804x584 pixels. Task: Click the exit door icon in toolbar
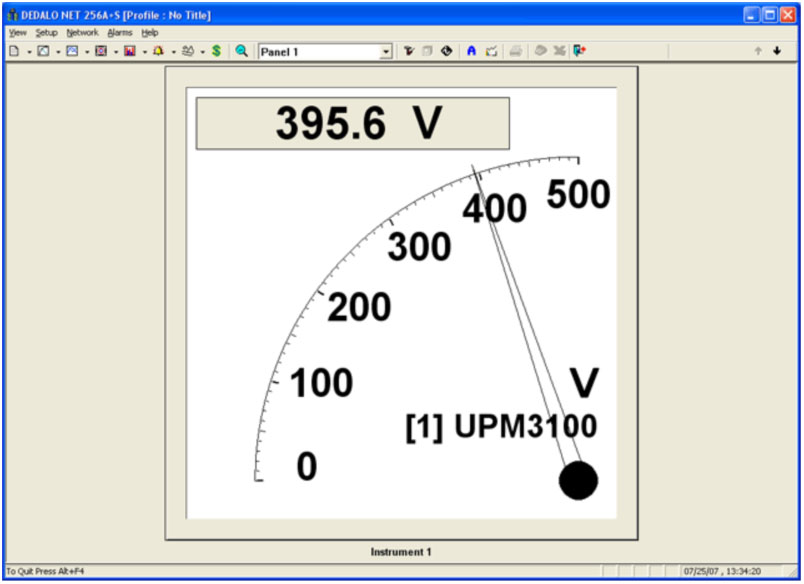(580, 51)
